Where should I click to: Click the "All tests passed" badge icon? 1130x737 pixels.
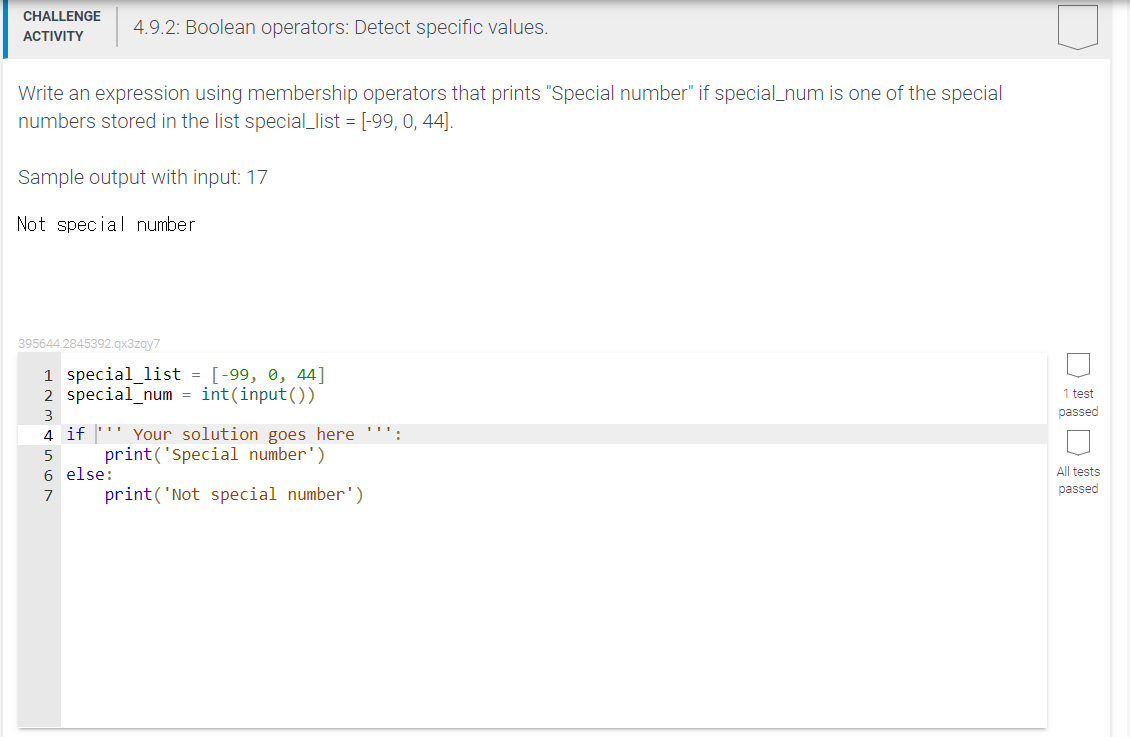1078,443
